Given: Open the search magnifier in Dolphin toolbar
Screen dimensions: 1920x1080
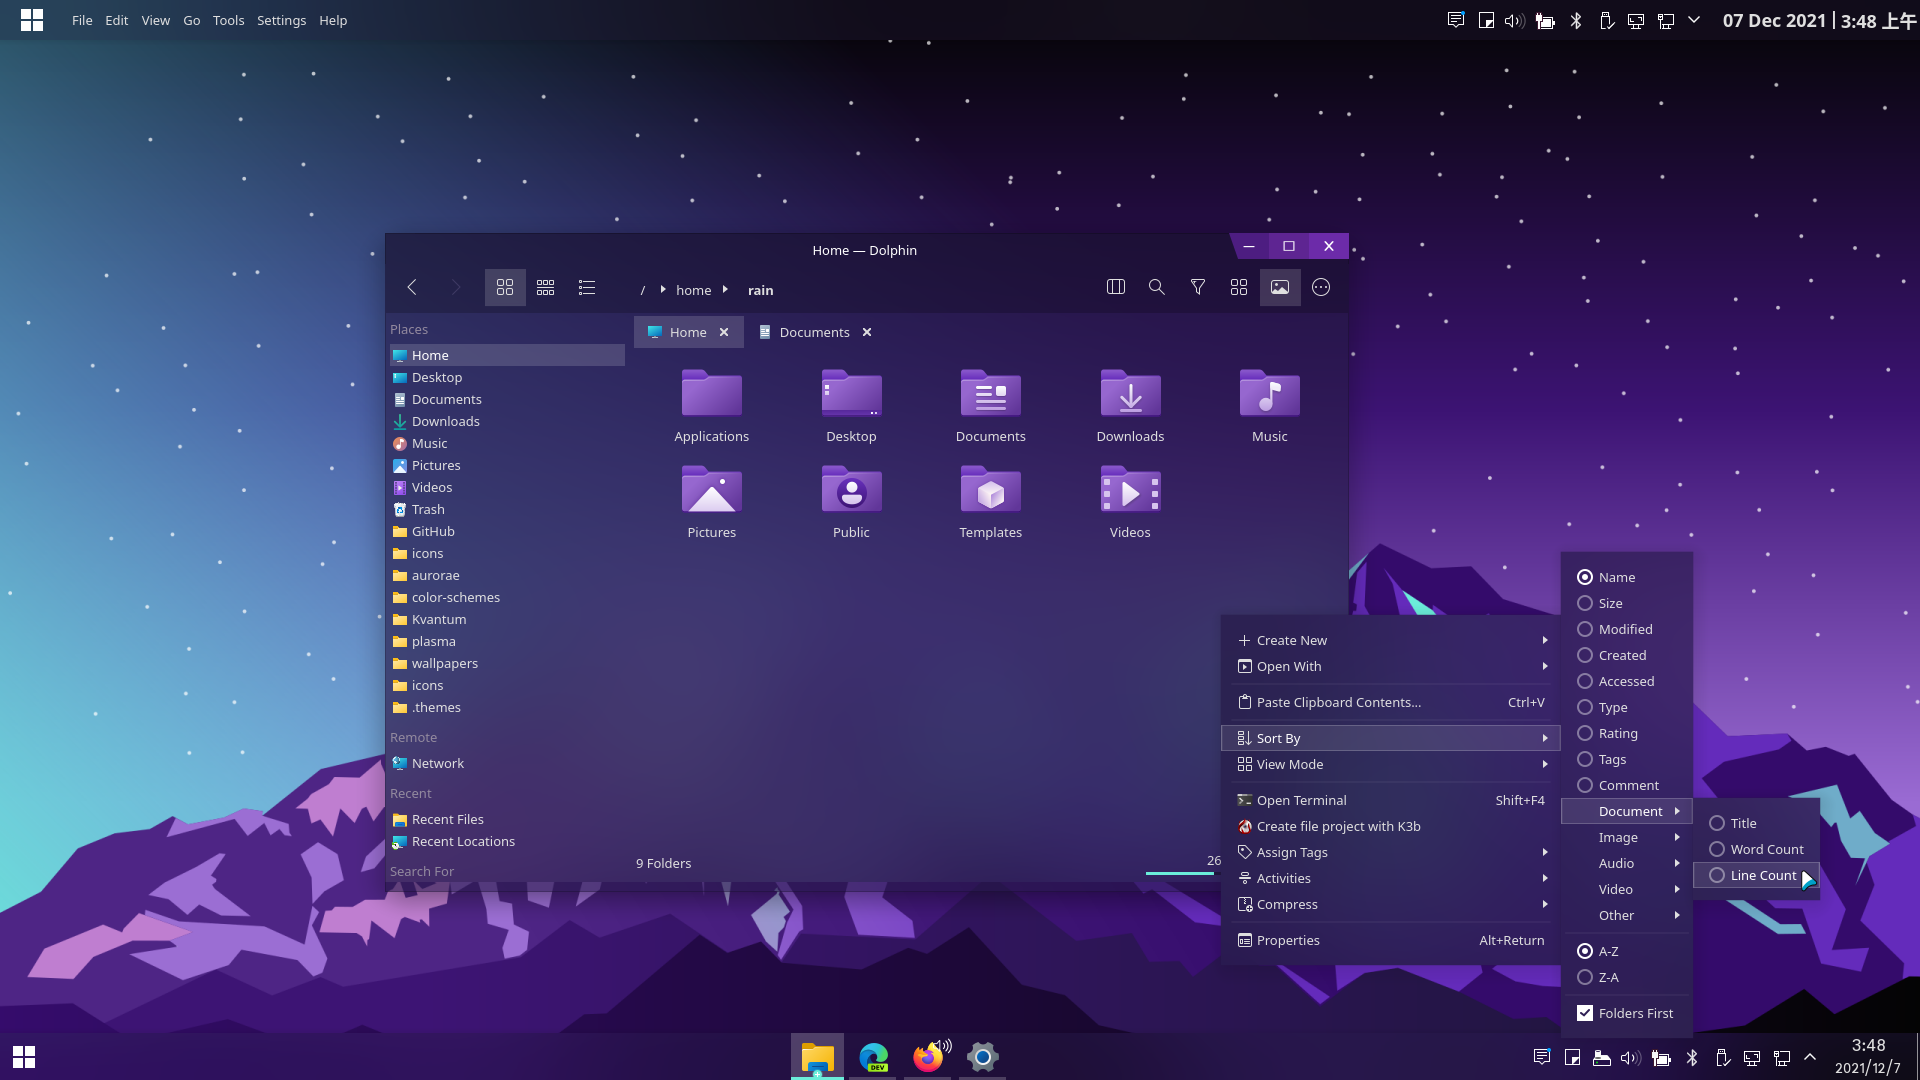Looking at the screenshot, I should [x=1157, y=288].
